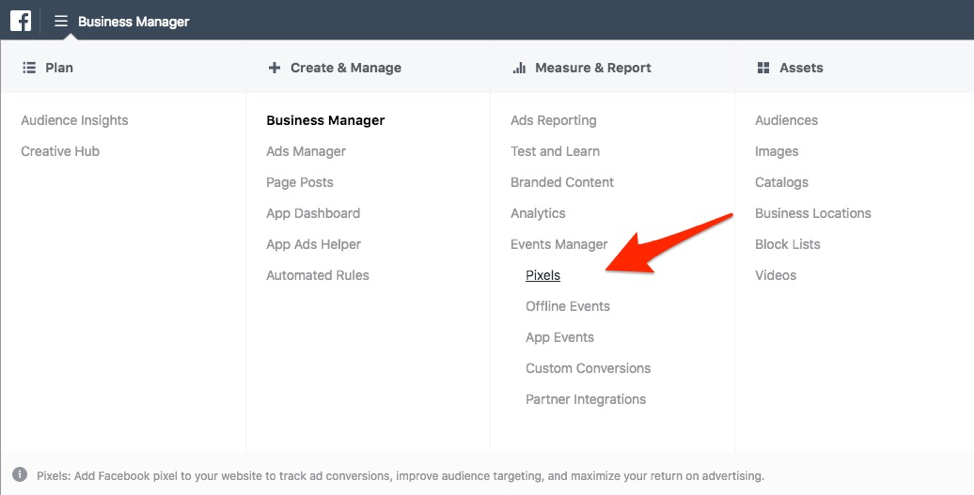Open Partner Integrations

click(x=586, y=399)
